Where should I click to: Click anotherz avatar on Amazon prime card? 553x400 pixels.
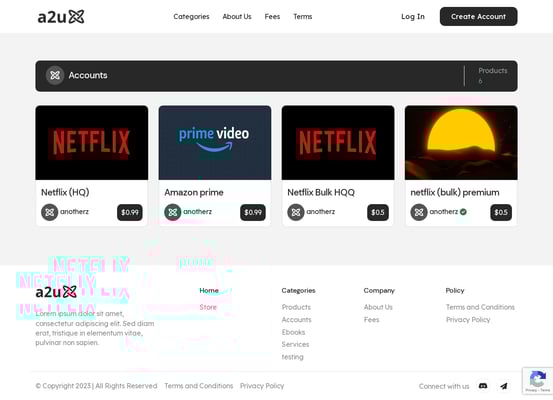[x=172, y=212]
